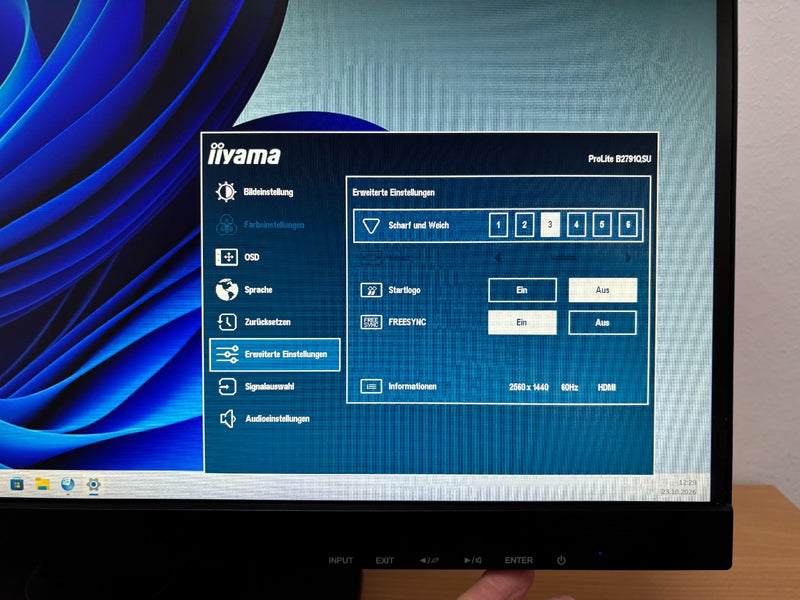Select sharpness level 3
This screenshot has height=600, width=800.
(x=550, y=225)
